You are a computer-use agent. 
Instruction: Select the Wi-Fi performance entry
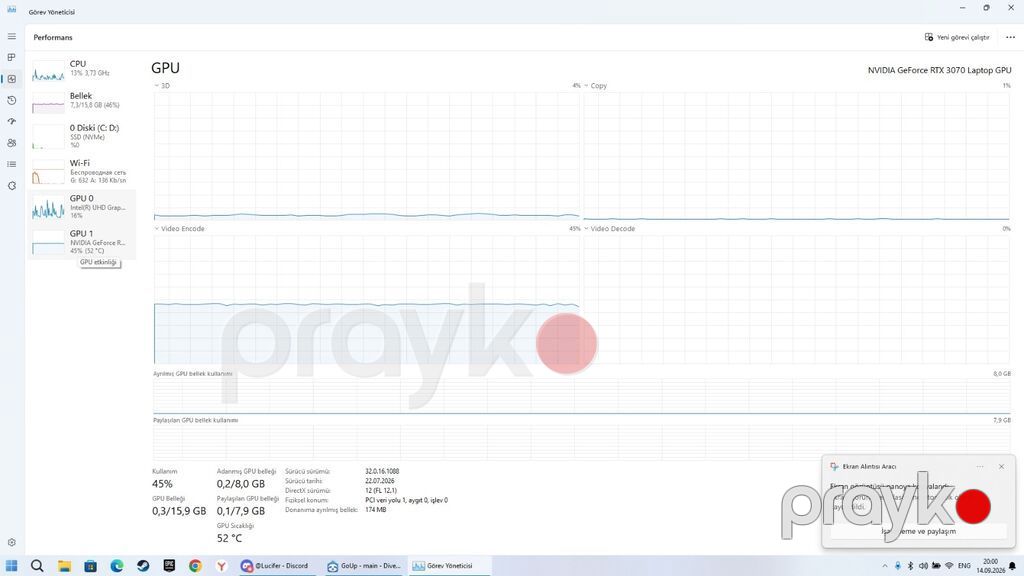point(82,172)
